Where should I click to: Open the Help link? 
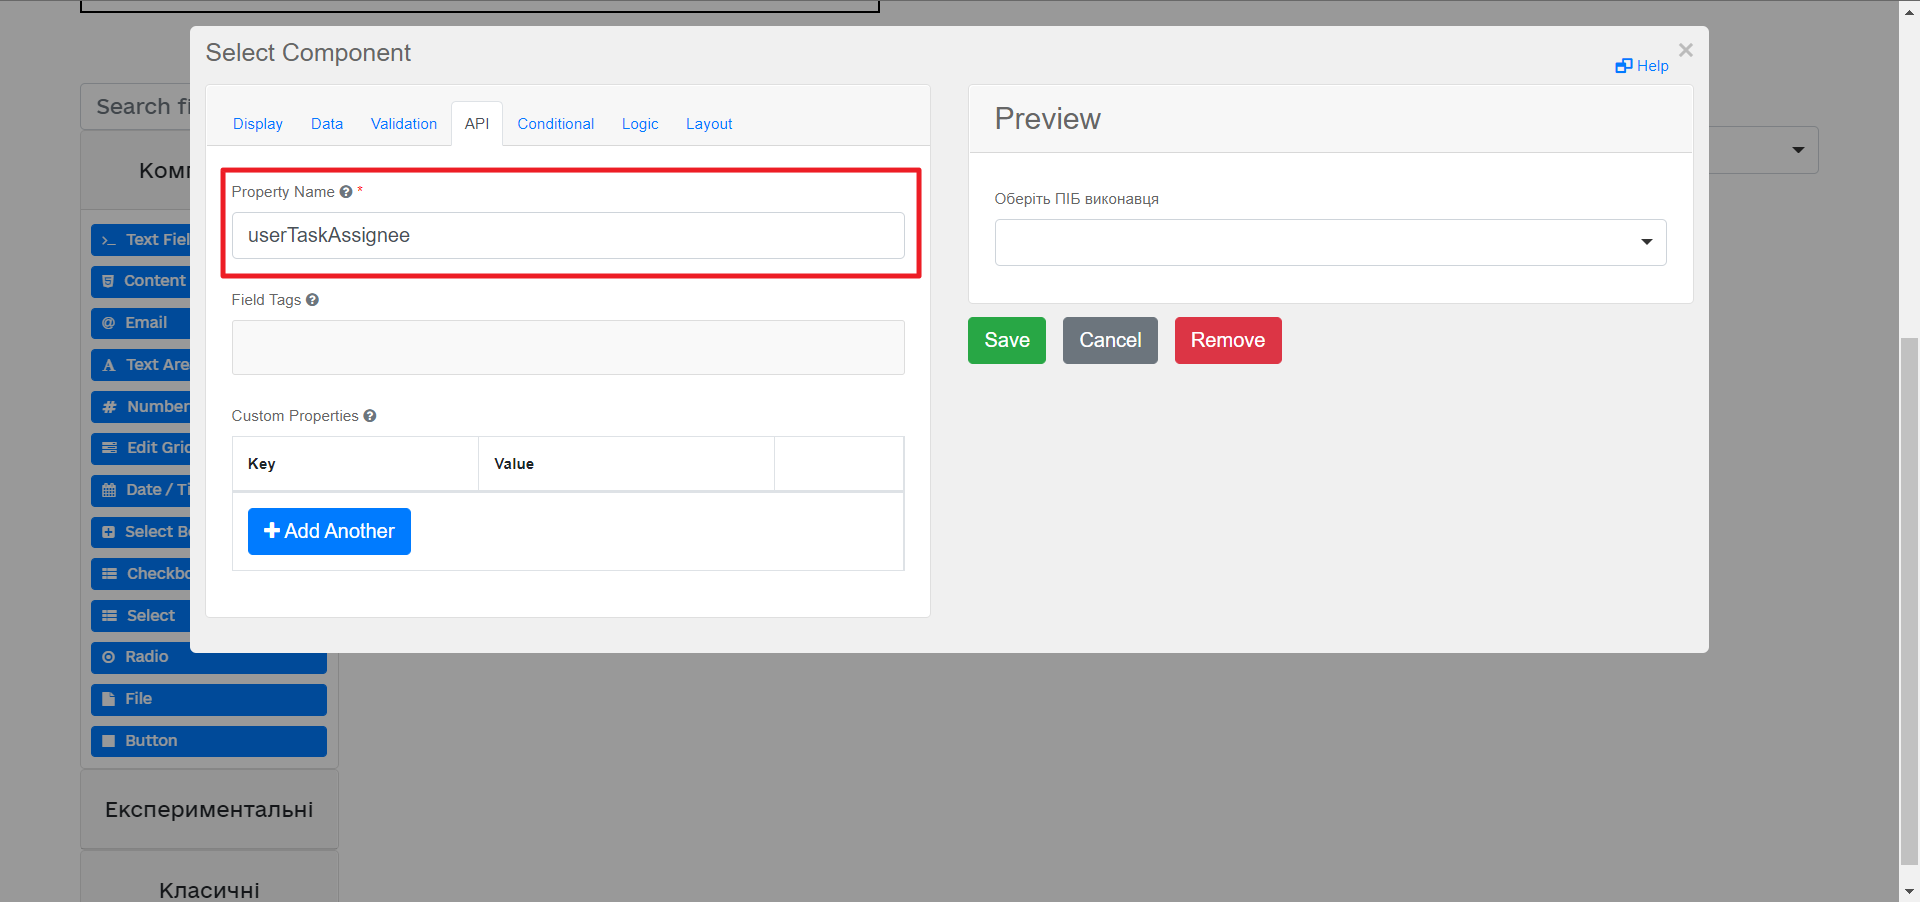(1642, 66)
